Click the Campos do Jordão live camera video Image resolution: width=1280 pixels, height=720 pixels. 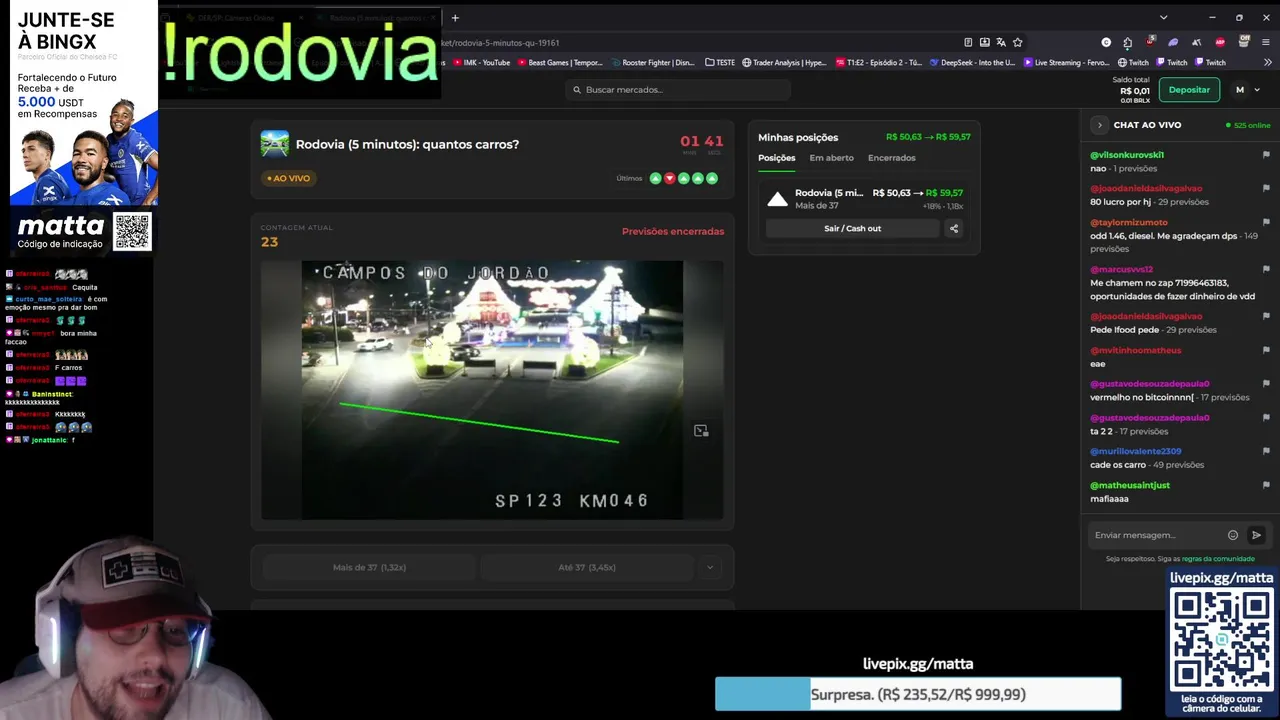(x=492, y=390)
